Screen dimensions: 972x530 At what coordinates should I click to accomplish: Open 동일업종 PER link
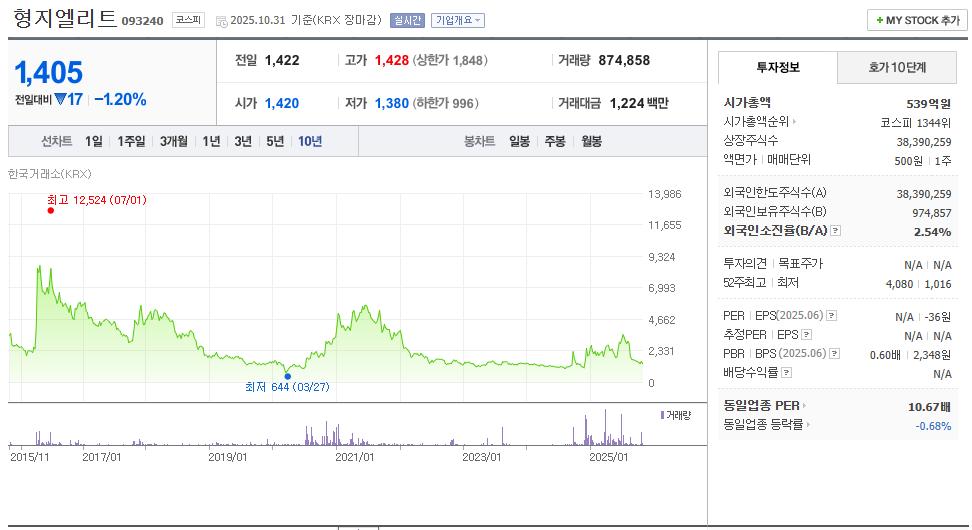pos(764,405)
